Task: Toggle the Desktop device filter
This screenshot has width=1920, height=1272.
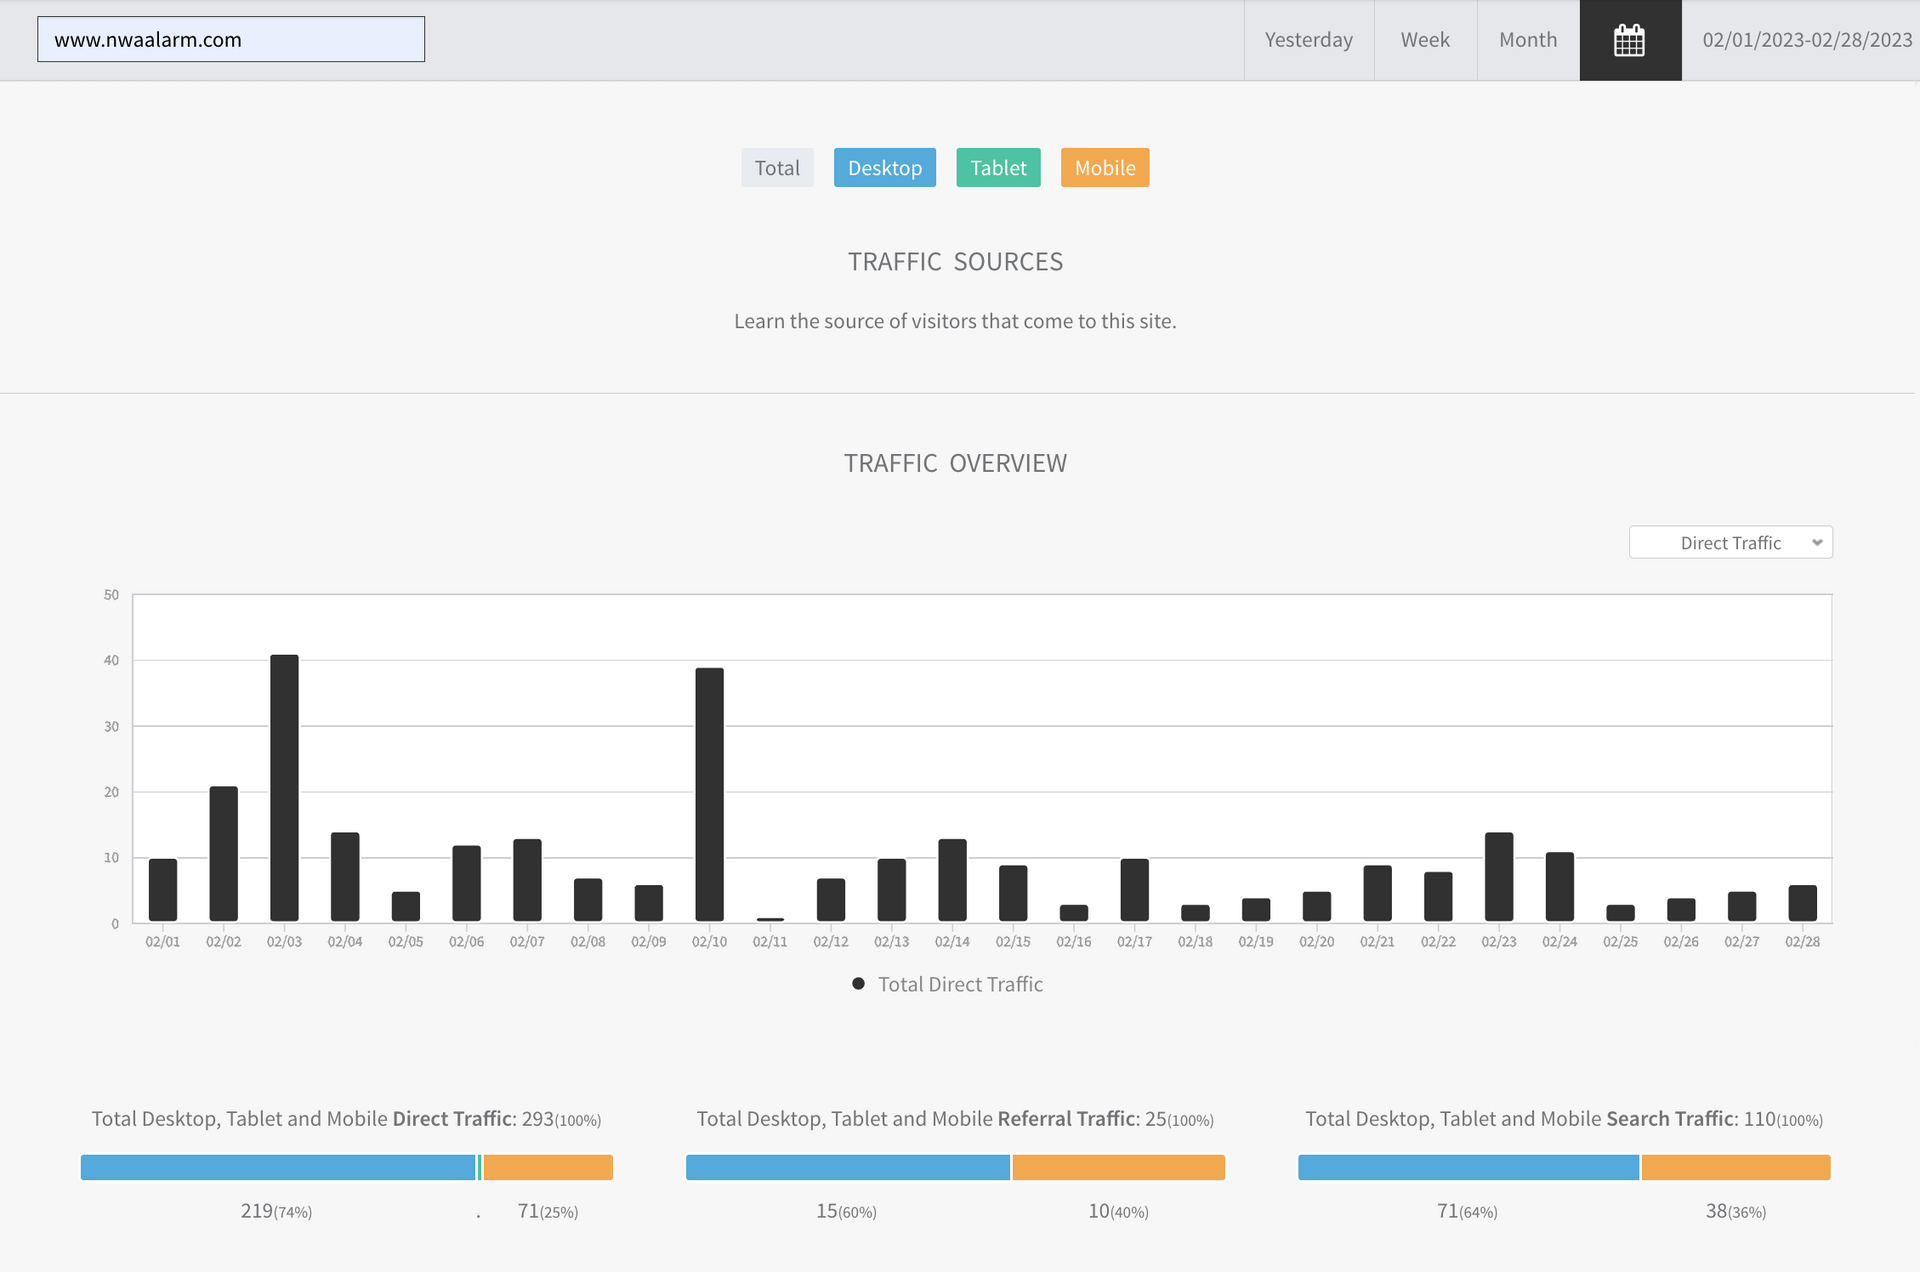Action: [884, 168]
